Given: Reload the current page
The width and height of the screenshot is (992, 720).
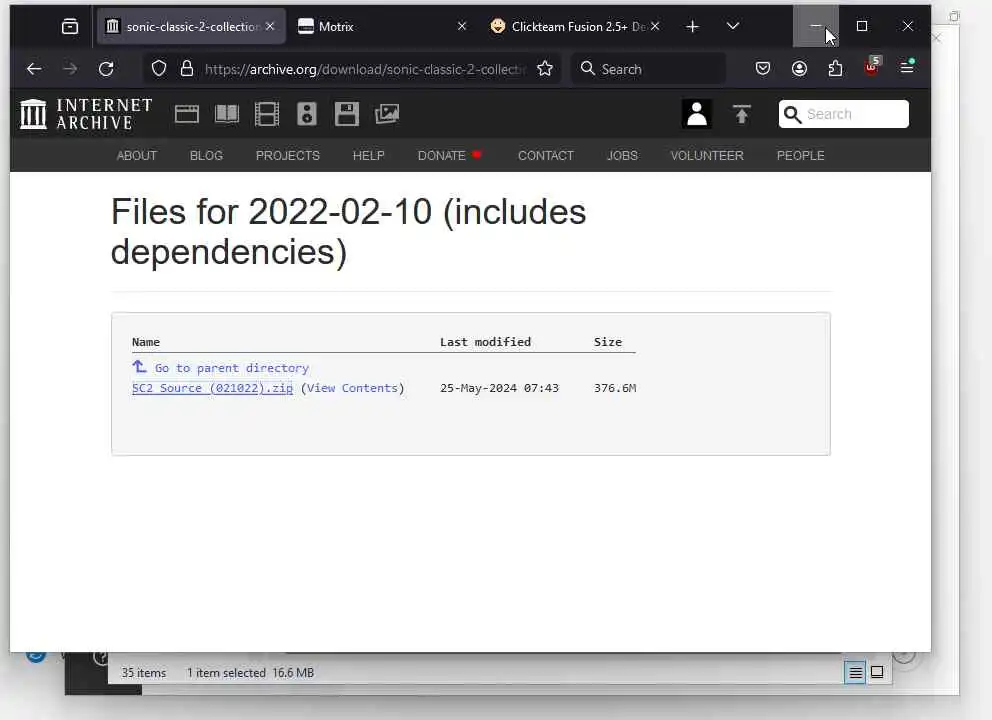Looking at the screenshot, I should 106,69.
